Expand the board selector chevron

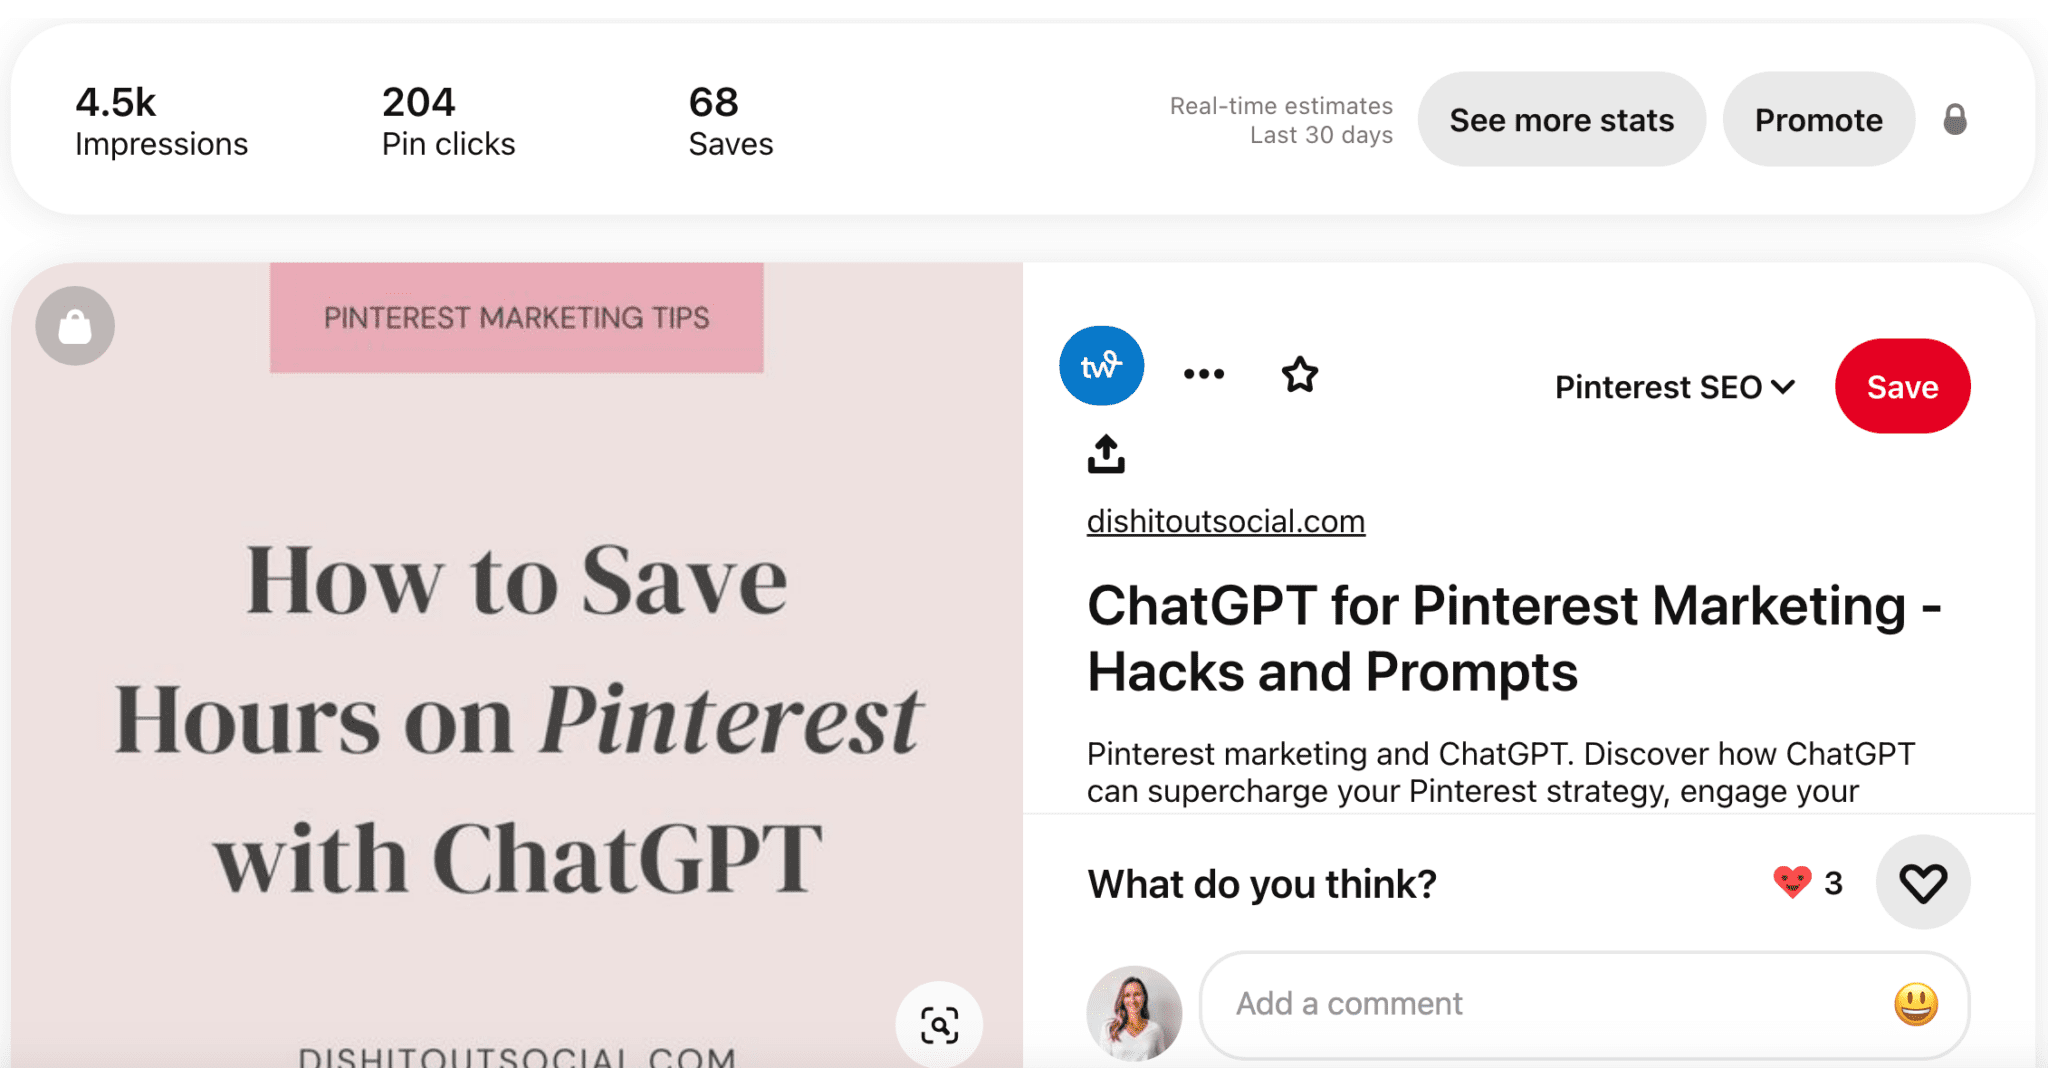click(x=1784, y=388)
